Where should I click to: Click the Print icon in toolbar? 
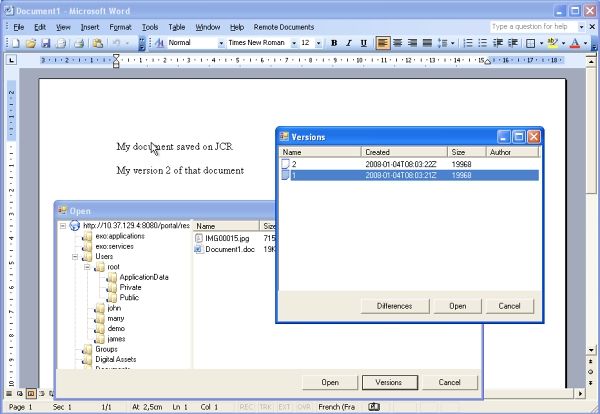pos(79,43)
